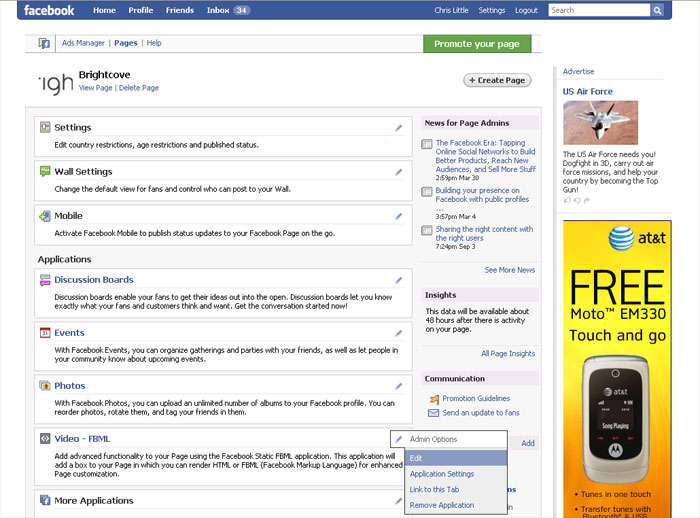Open Friends in the top navigation
The image size is (700, 518).
point(180,10)
